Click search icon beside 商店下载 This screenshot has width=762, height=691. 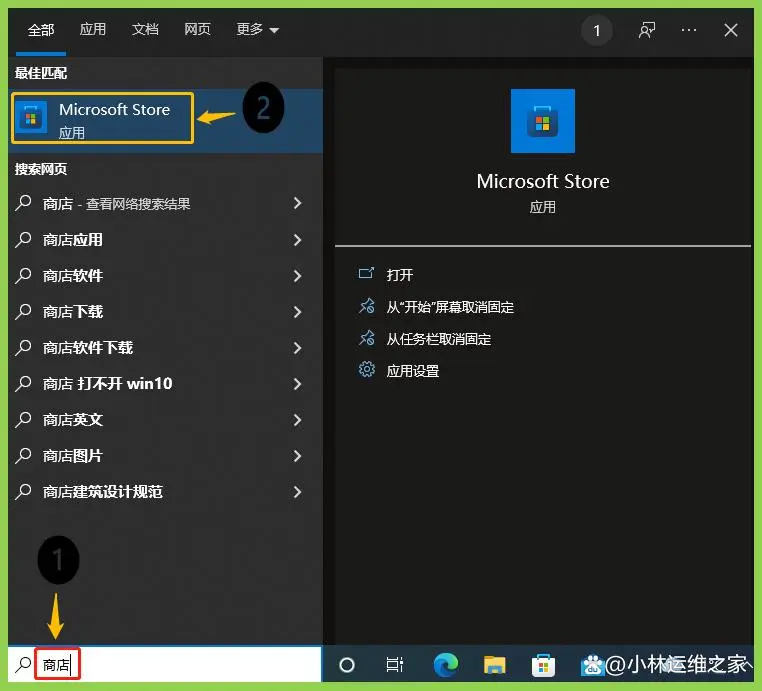point(23,311)
